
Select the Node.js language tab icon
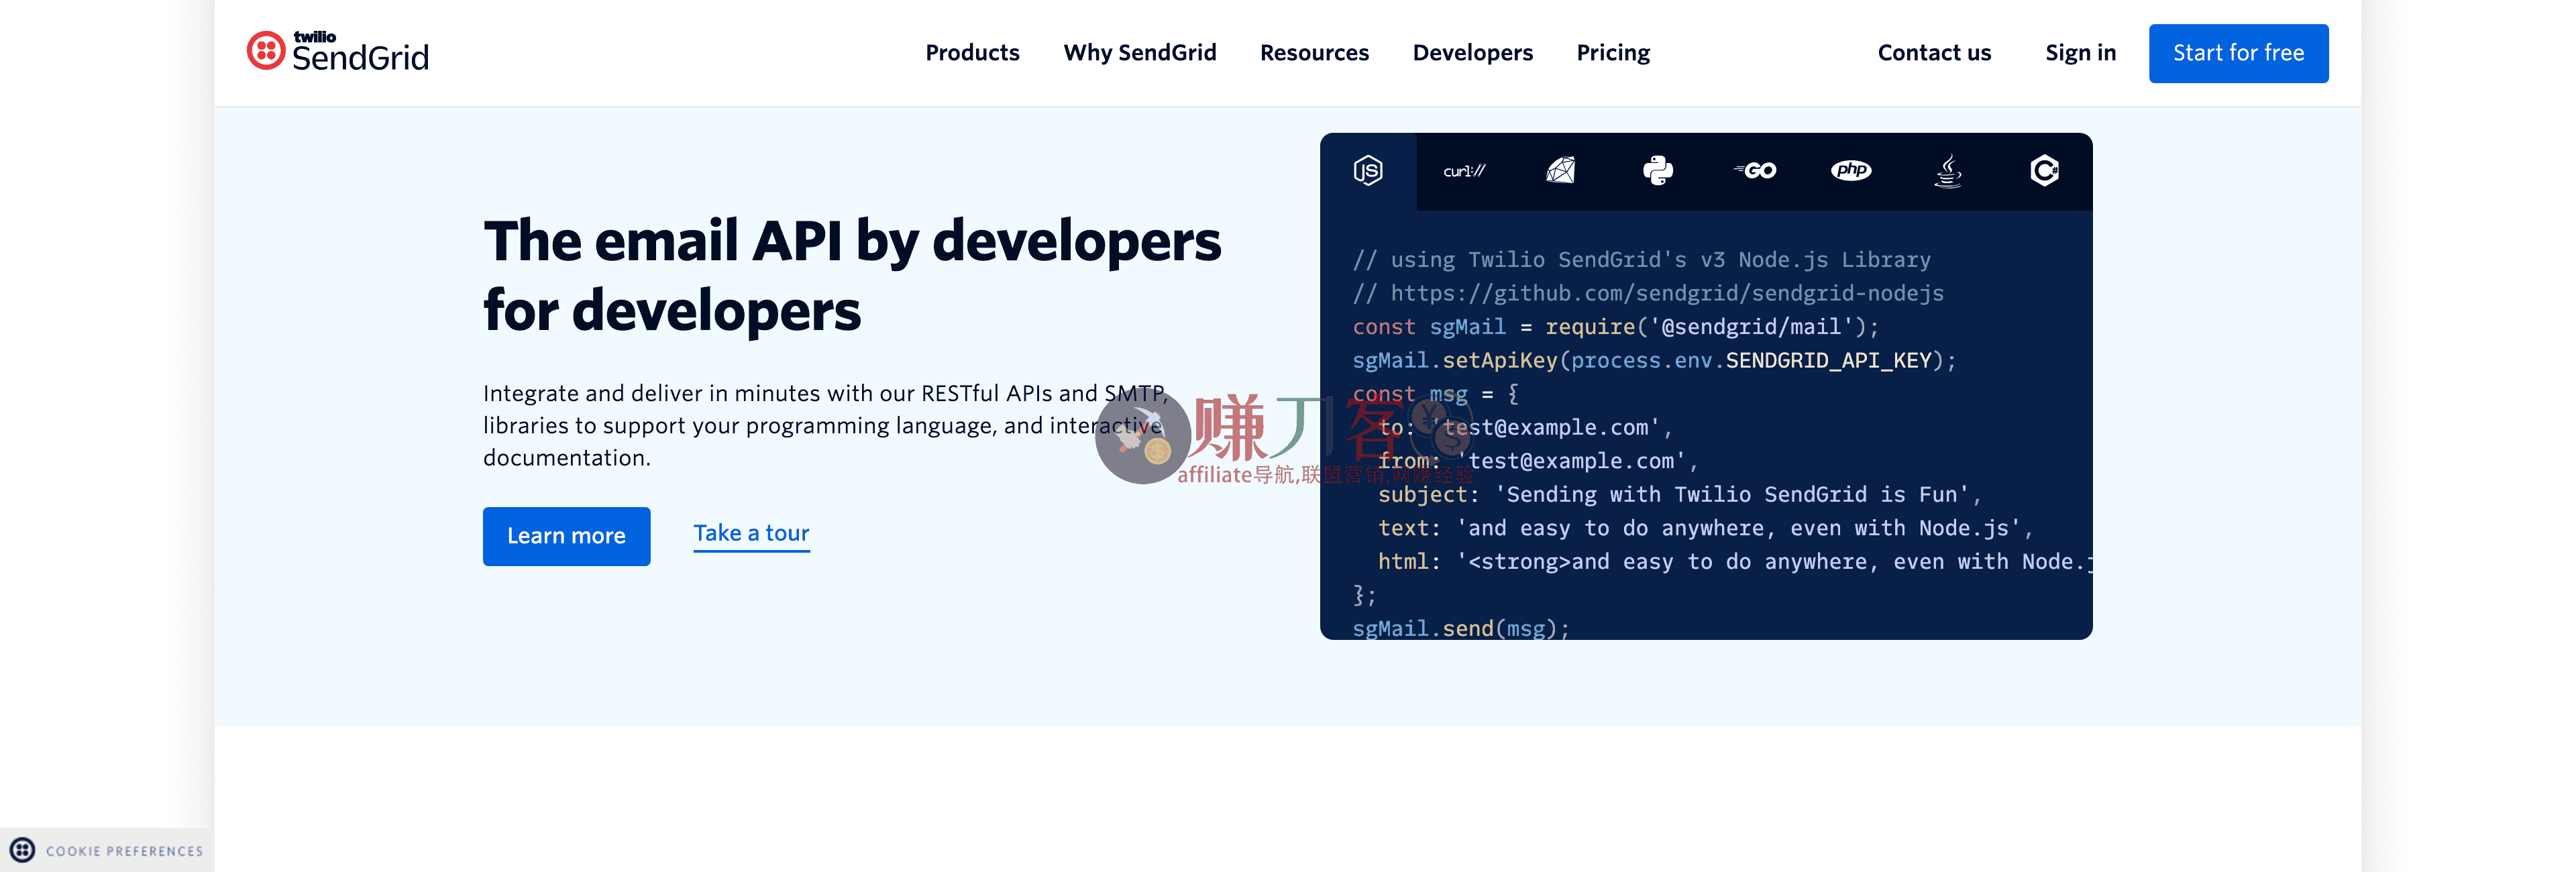click(1368, 170)
